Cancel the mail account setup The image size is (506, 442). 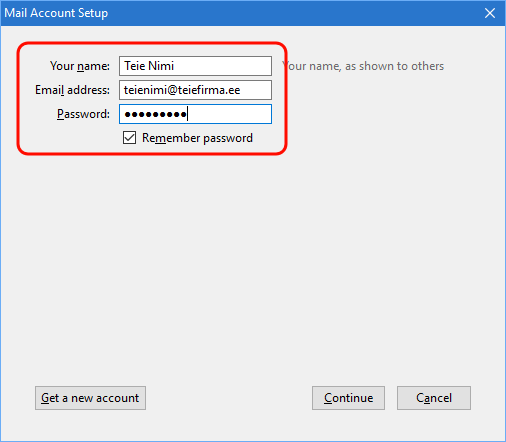click(x=434, y=398)
